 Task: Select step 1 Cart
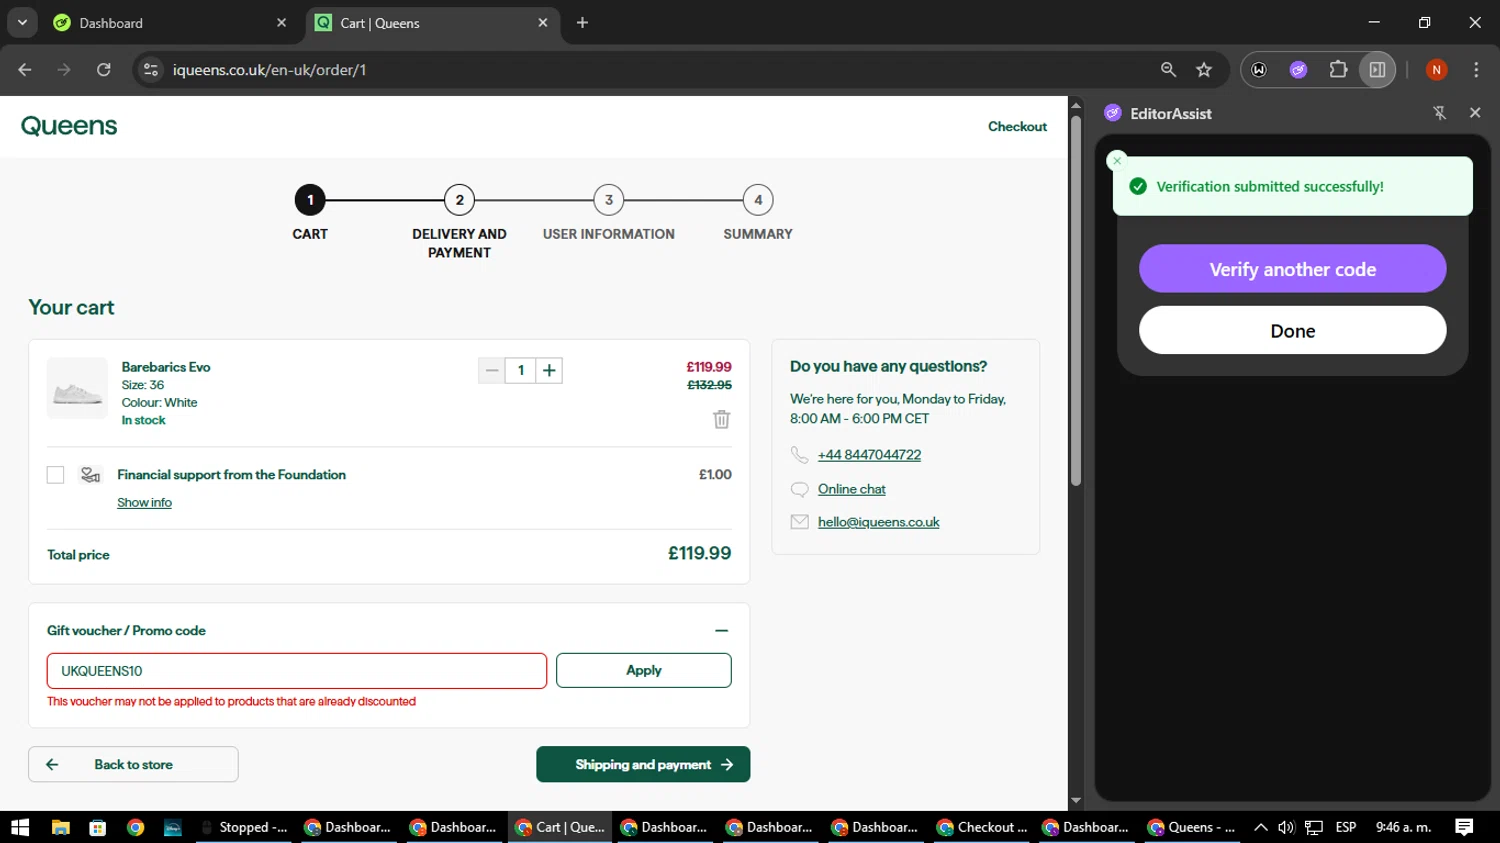[x=310, y=200]
